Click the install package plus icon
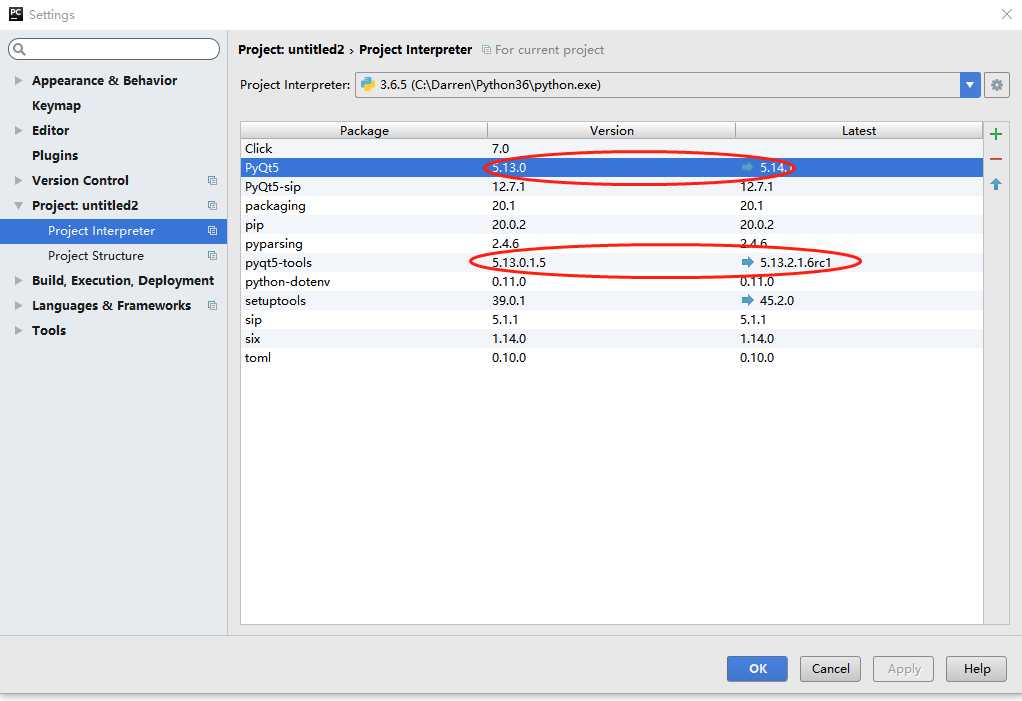Screen dimensions: 1022x701 (995, 134)
